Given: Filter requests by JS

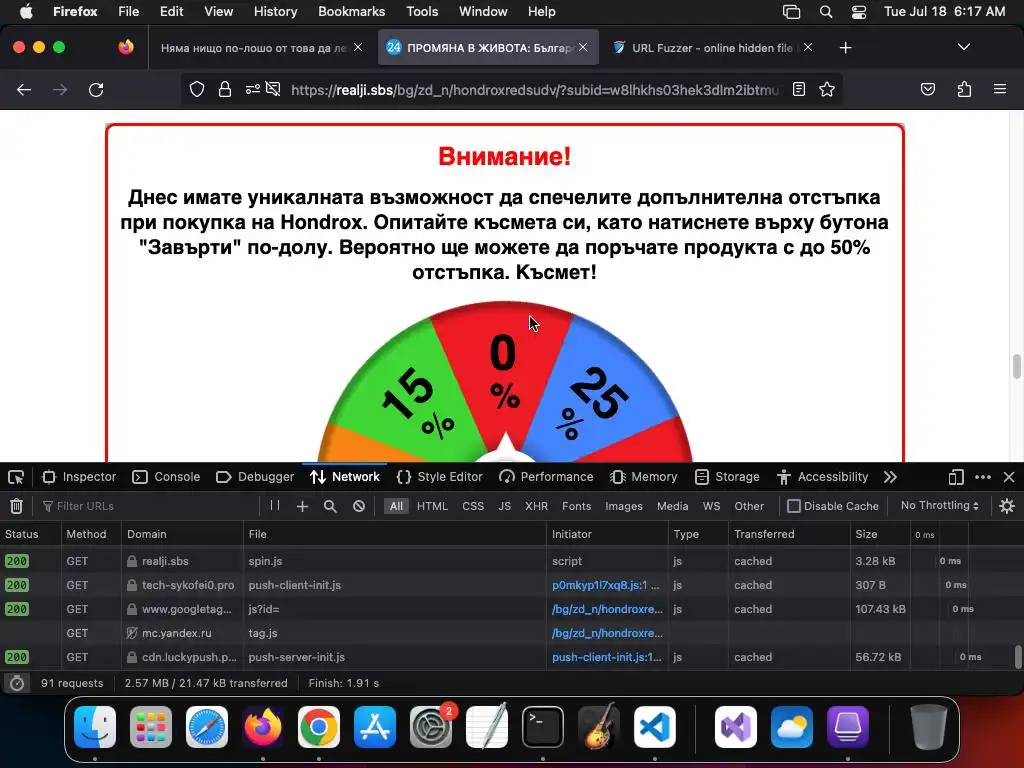Looking at the screenshot, I should click(x=504, y=506).
